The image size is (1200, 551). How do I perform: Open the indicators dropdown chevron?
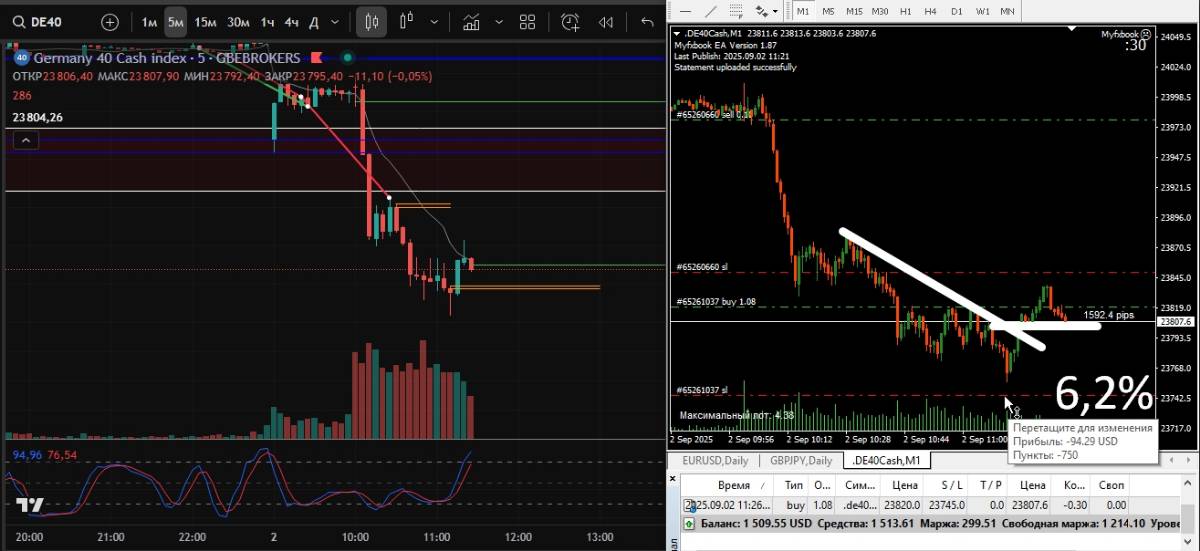pyautogui.click(x=497, y=22)
